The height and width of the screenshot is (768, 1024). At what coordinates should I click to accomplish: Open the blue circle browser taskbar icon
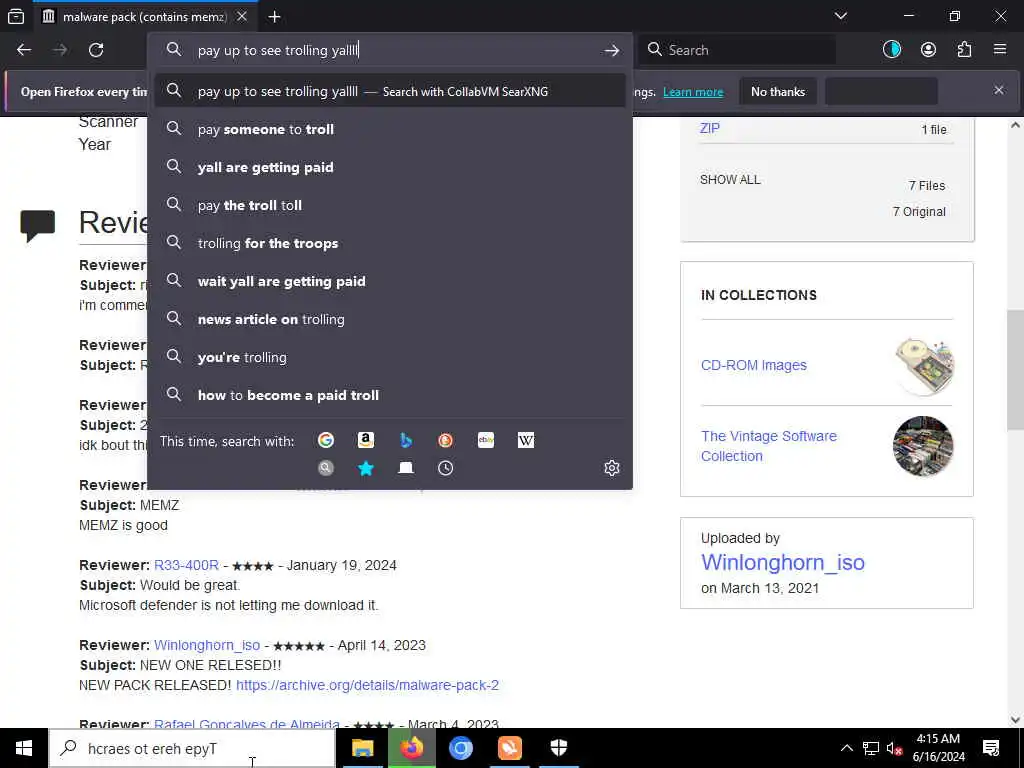pyautogui.click(x=460, y=748)
